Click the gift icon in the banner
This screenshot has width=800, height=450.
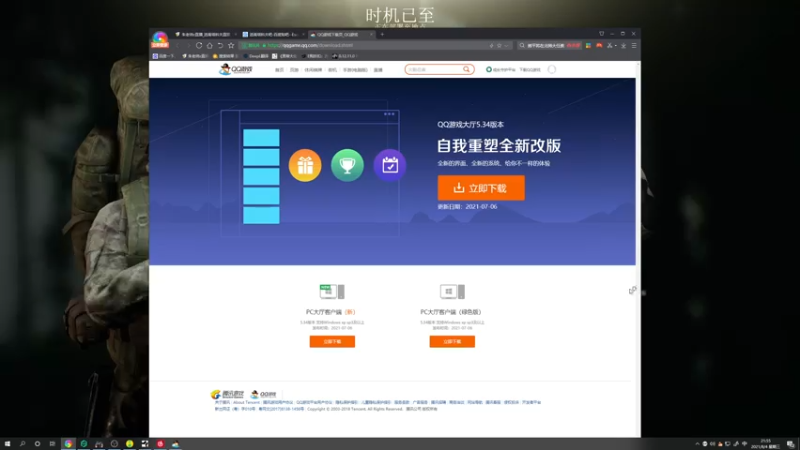coord(305,165)
